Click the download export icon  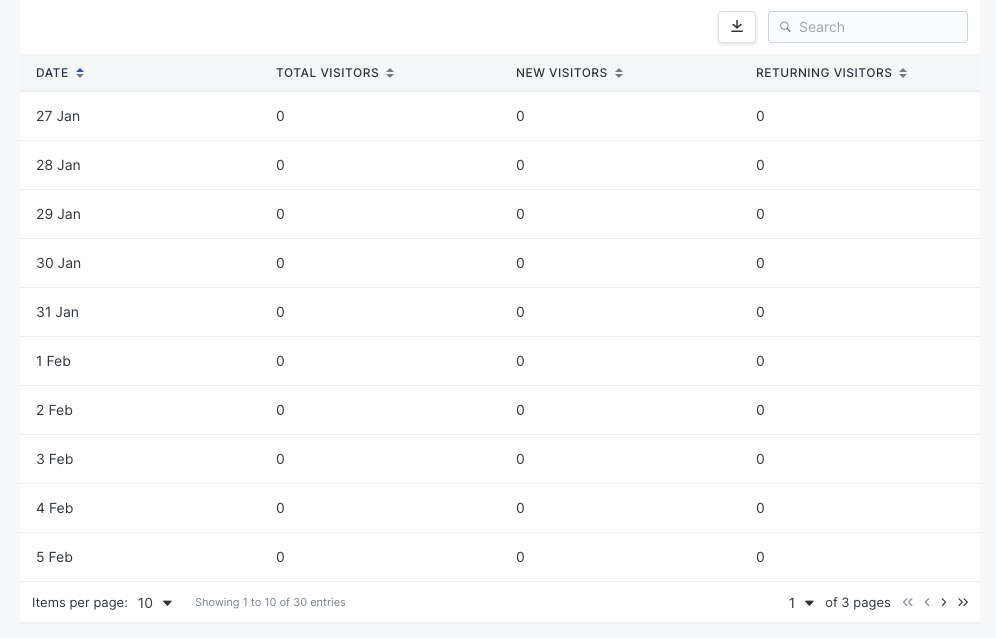tap(737, 27)
